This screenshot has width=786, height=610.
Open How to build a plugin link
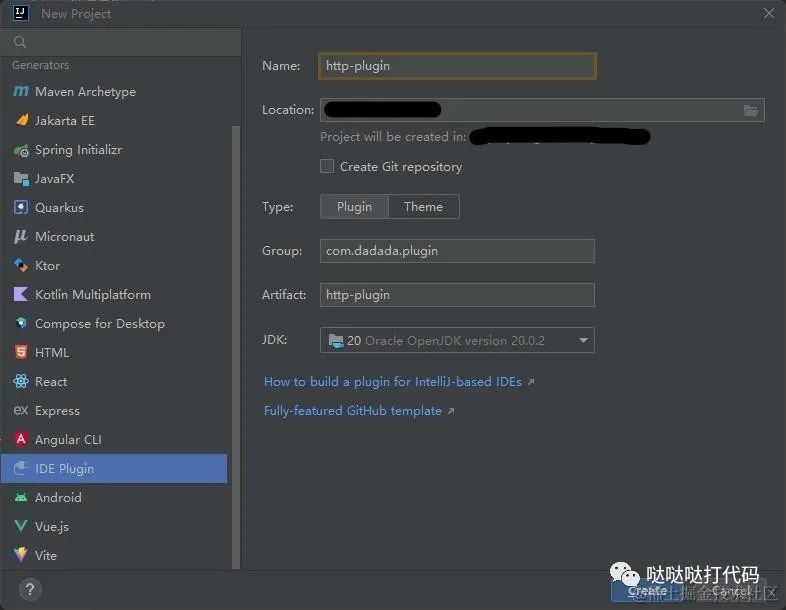coord(393,382)
